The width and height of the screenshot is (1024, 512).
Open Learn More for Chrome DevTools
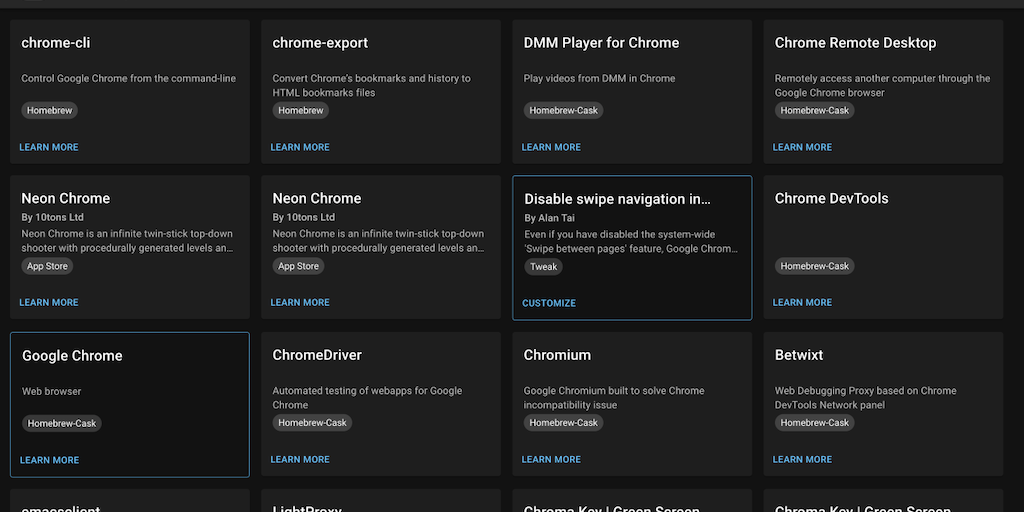click(802, 302)
